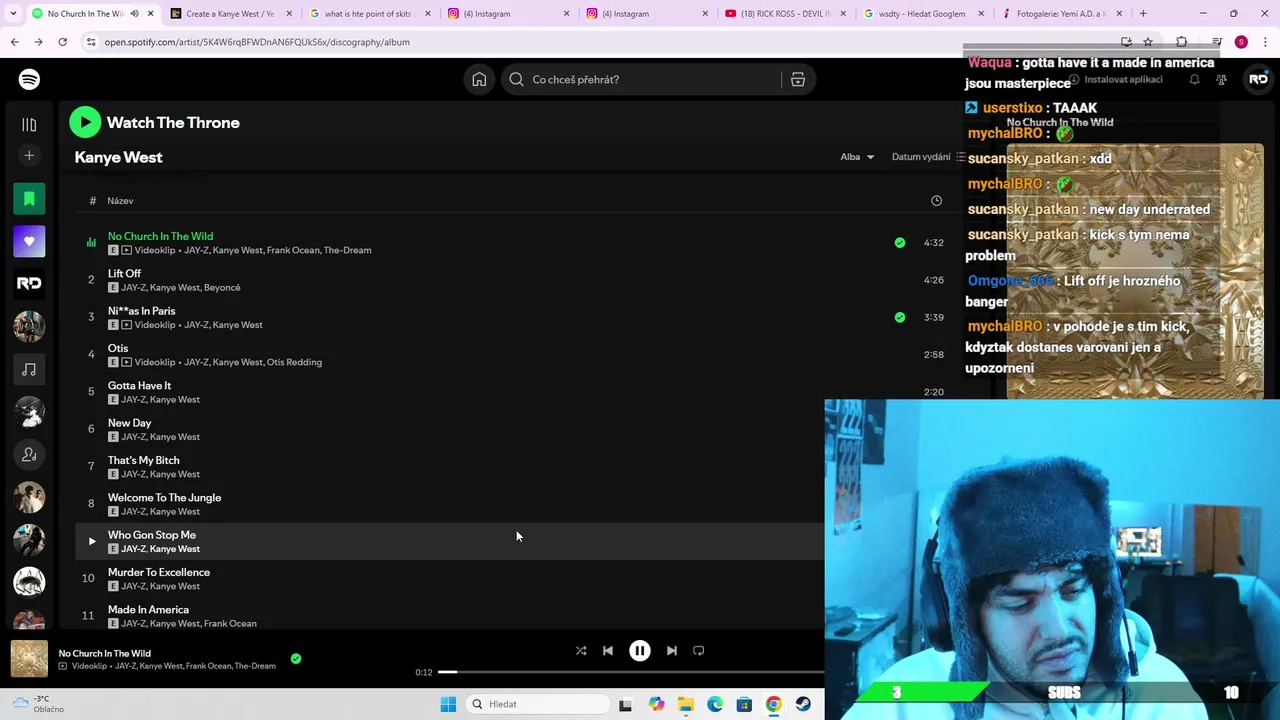Image resolution: width=1280 pixels, height=720 pixels.
Task: Expand Your Library sidebar icon
Action: pos(29,124)
